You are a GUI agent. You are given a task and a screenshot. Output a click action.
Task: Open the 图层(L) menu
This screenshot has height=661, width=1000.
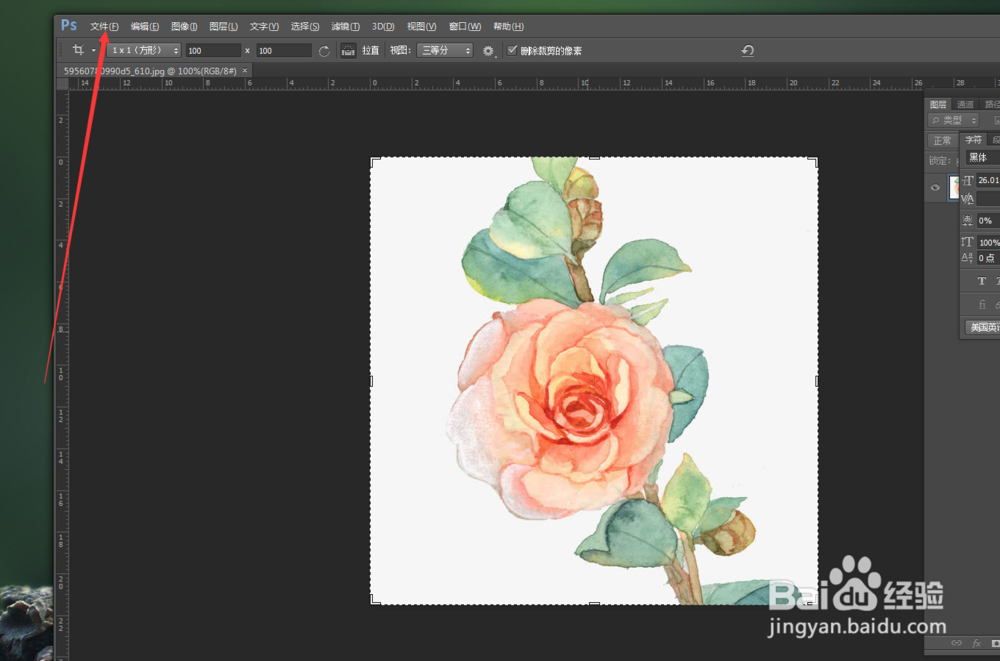(x=223, y=26)
